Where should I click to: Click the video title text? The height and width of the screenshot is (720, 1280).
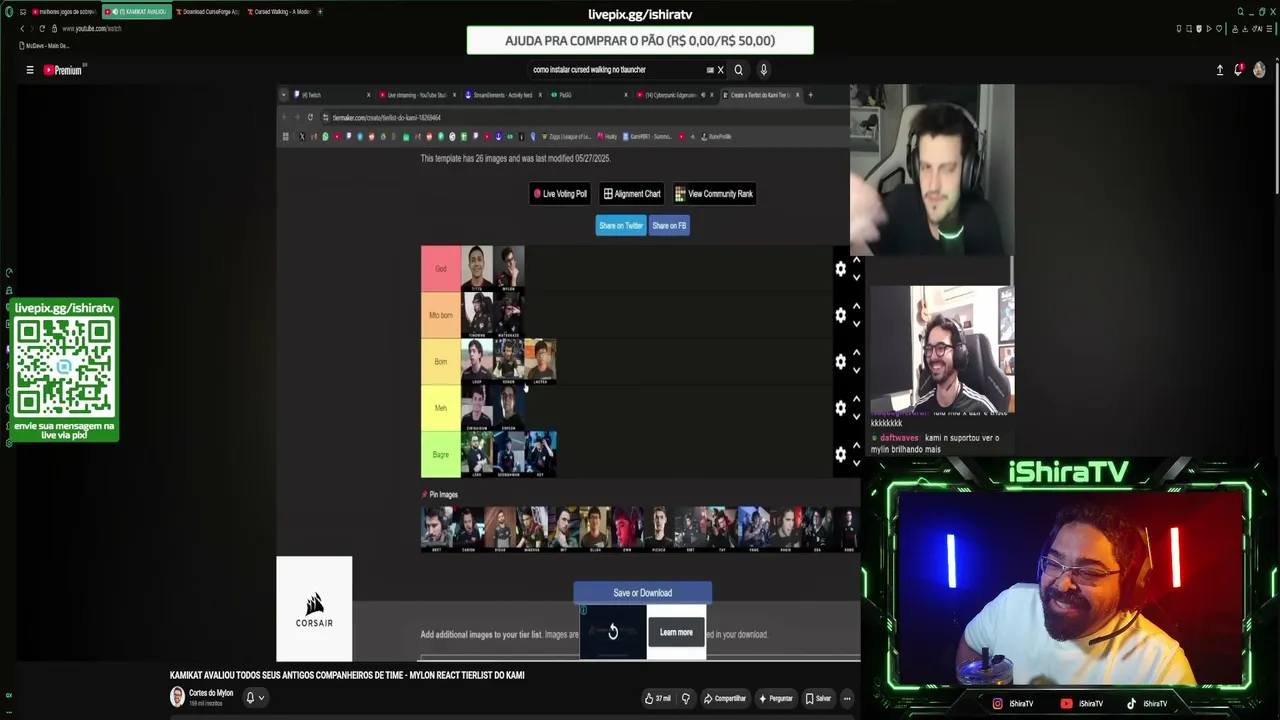click(347, 675)
